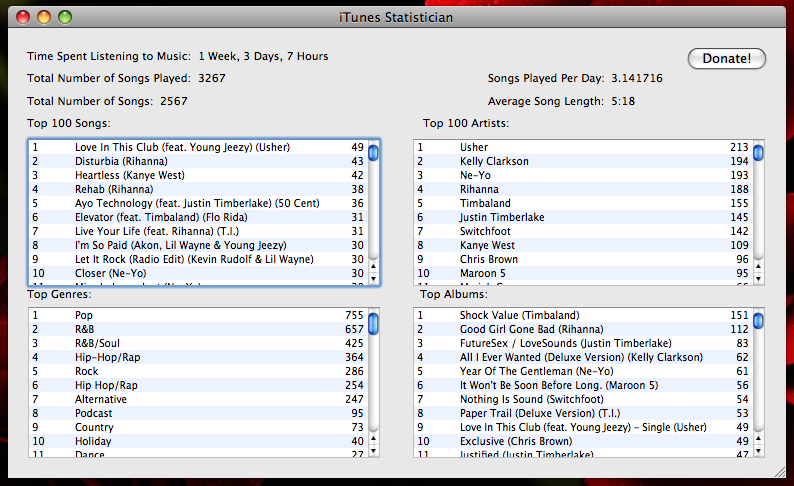This screenshot has width=794, height=486.
Task: Select album 'Paper Trail (Deluxe Version) (T.I.)'
Action: 583,414
